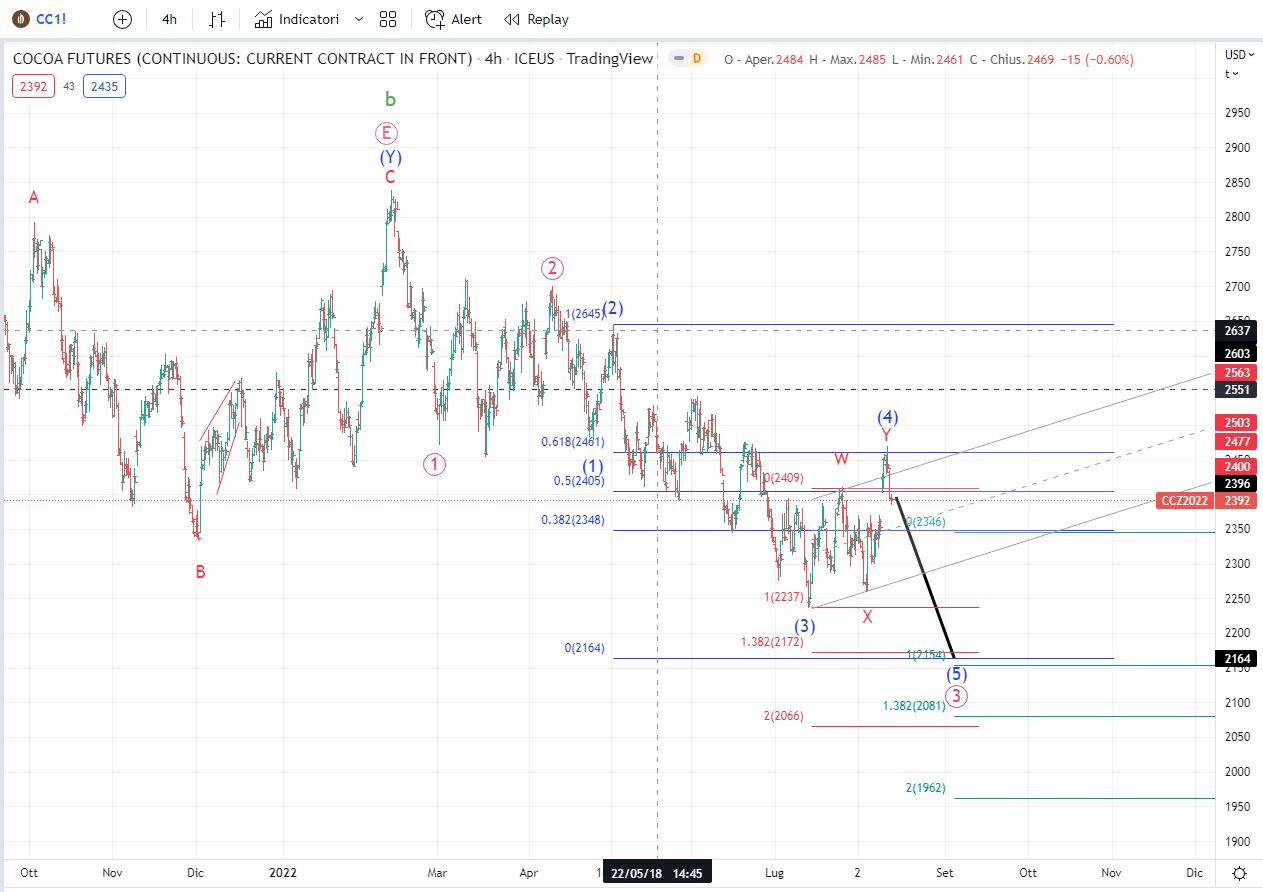Change the 4h timeframe interval
Screen dimensions: 1263x892
tap(170, 19)
